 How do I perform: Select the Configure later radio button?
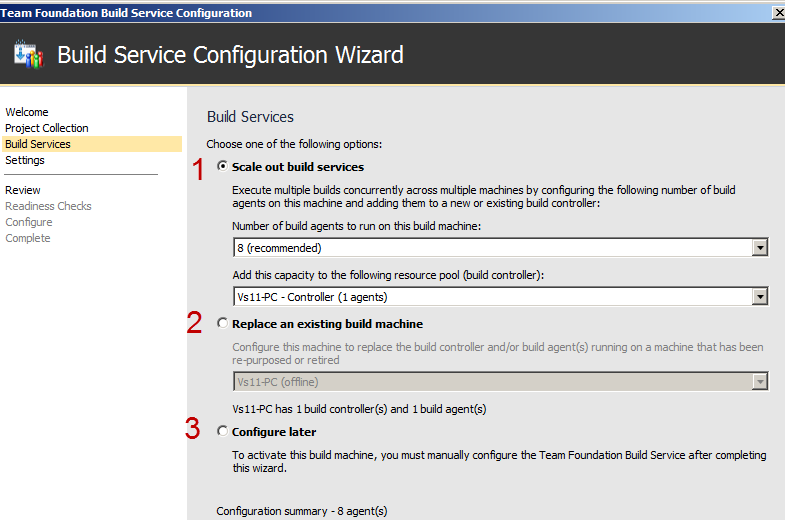(222, 431)
